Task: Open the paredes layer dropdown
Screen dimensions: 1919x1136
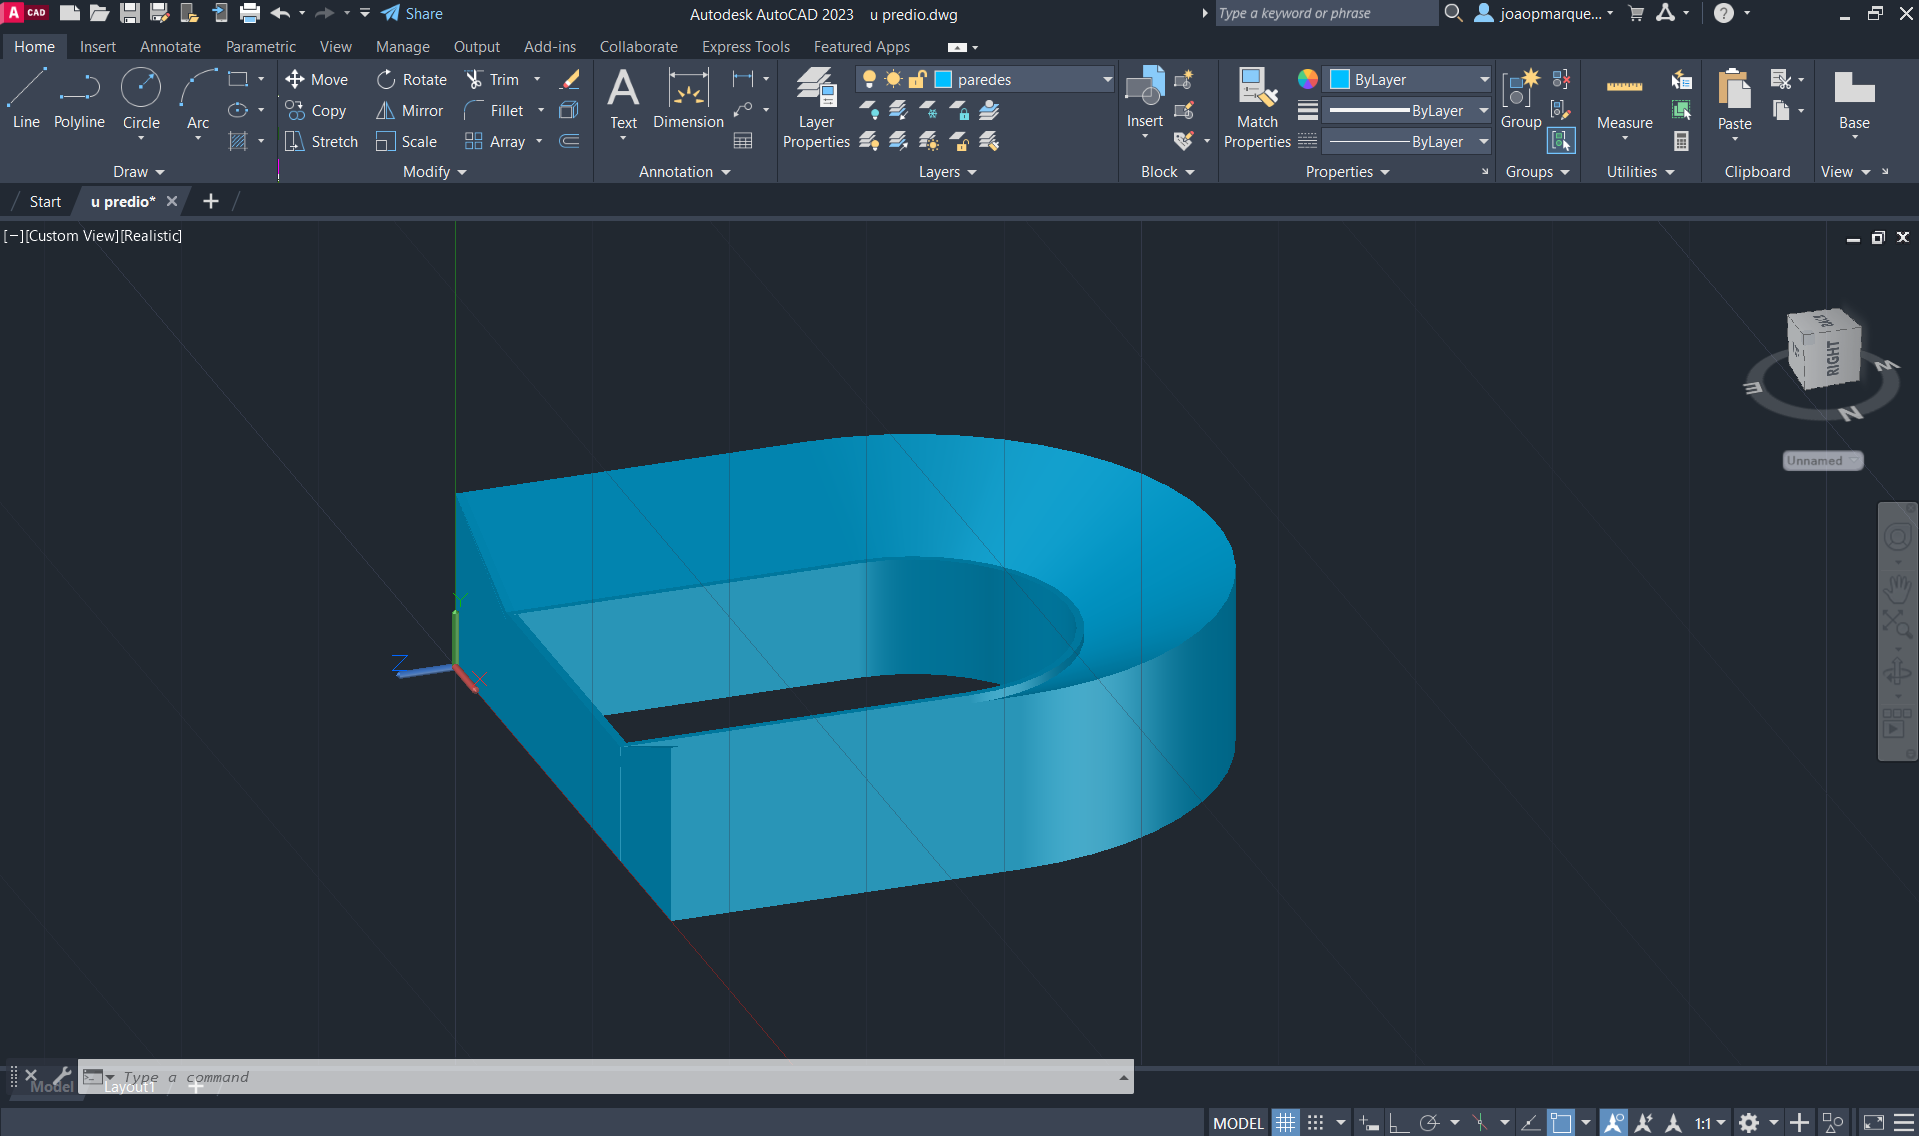Action: [1107, 79]
